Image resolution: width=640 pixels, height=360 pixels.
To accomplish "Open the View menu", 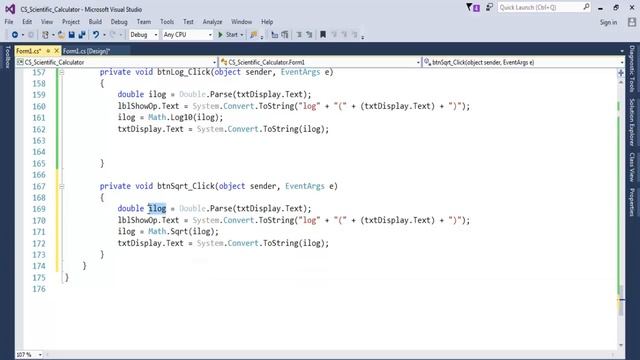I will coord(47,22).
